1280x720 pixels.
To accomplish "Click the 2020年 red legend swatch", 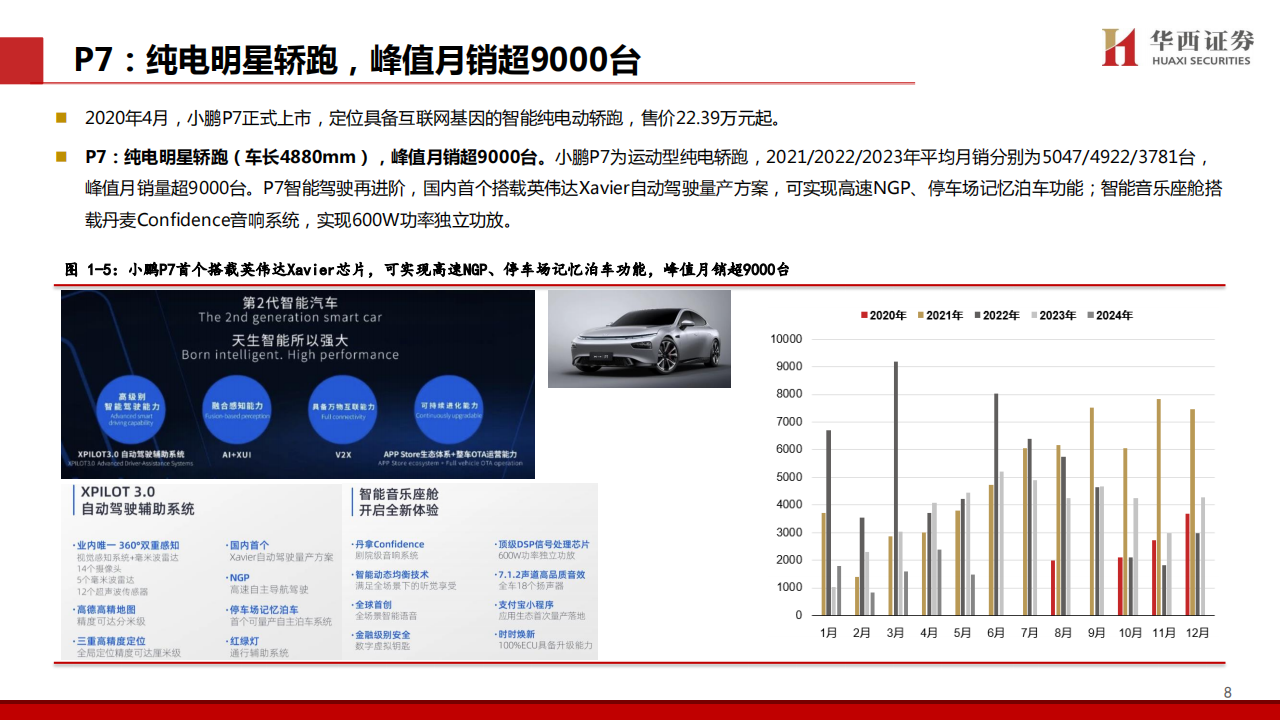I will tap(865, 316).
